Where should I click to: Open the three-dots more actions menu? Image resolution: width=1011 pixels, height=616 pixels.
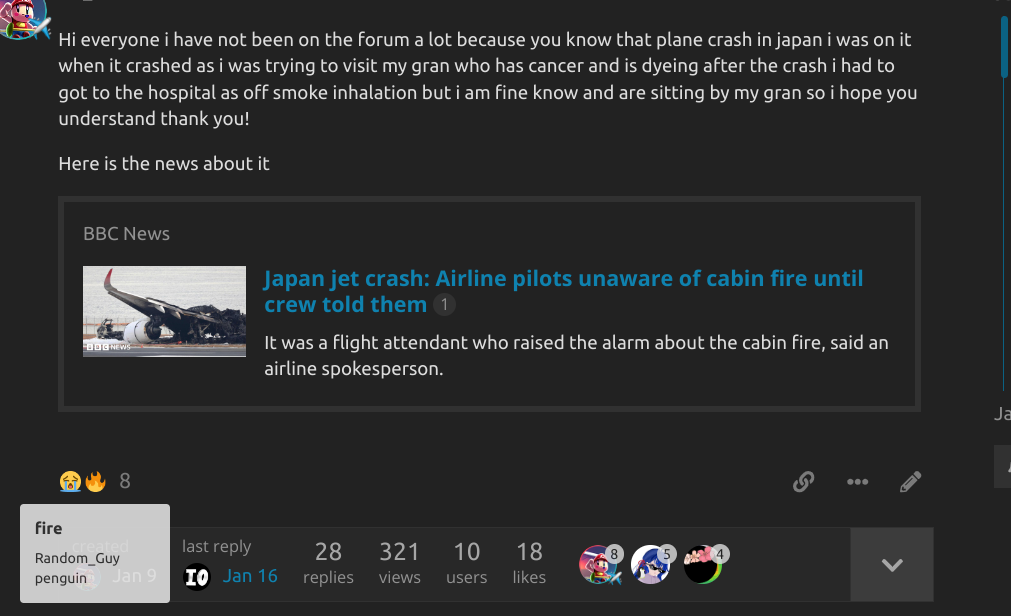(857, 482)
